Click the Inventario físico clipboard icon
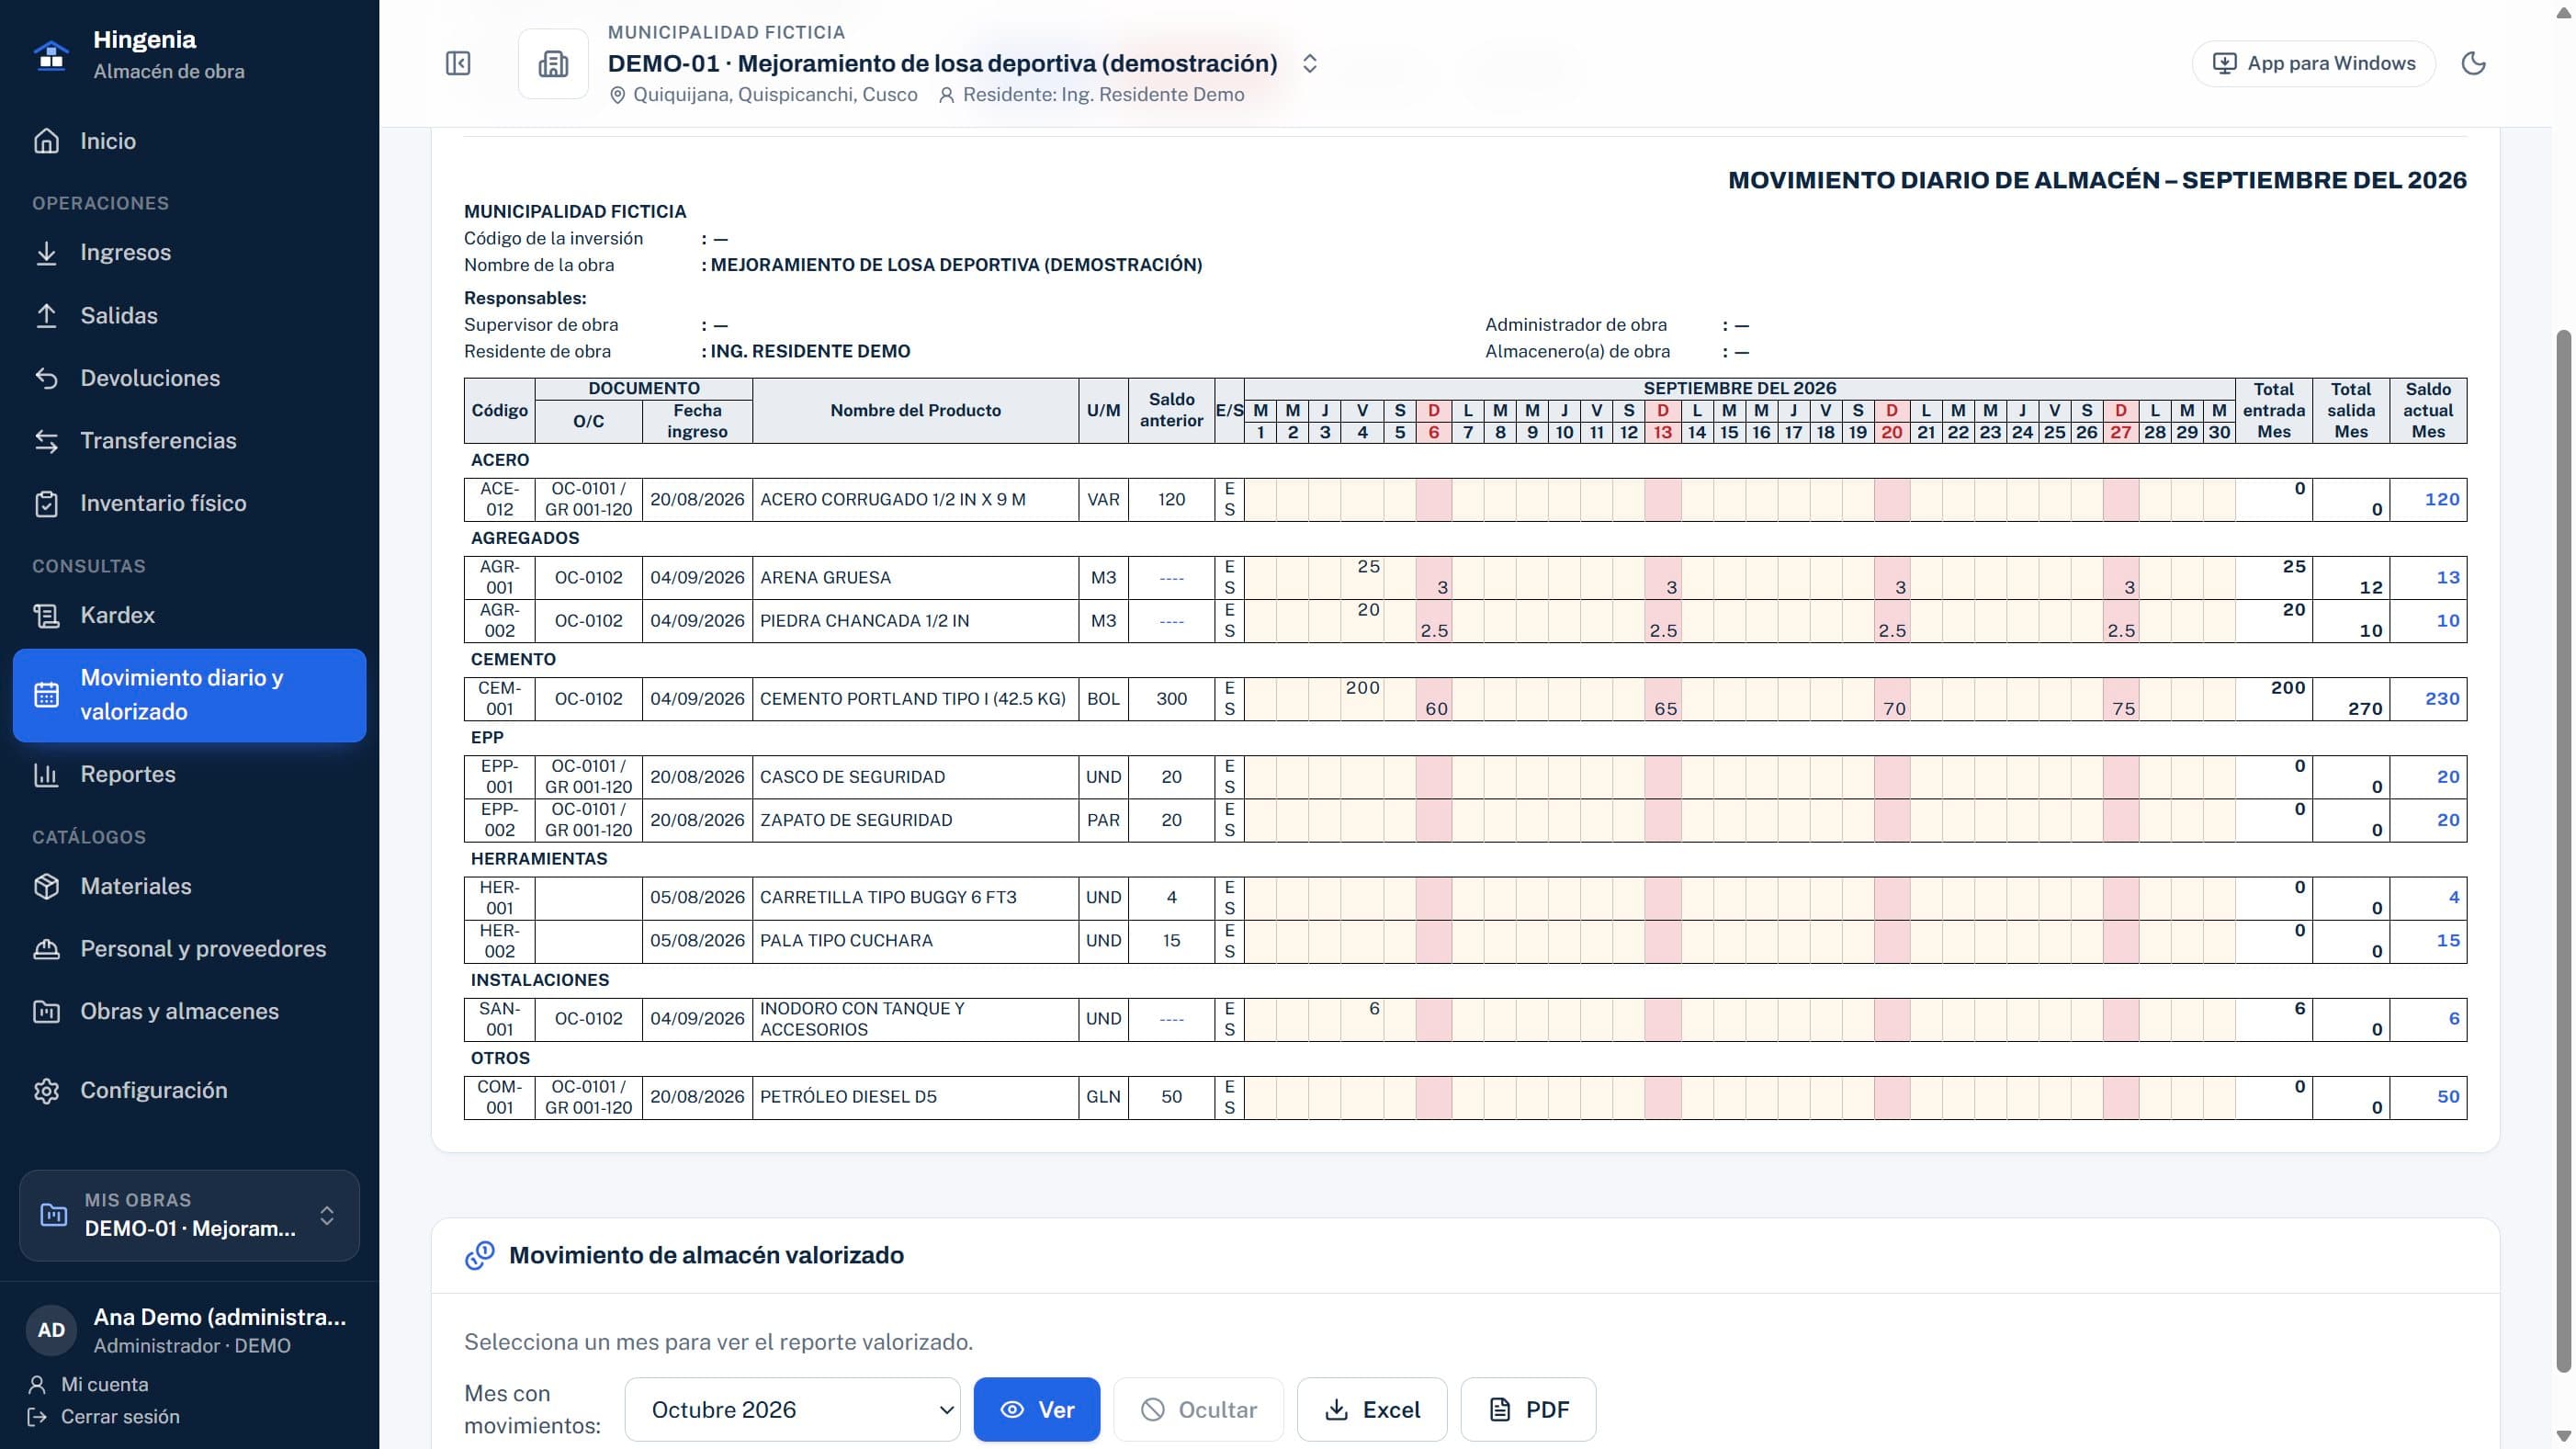The height and width of the screenshot is (1449, 2576). point(47,504)
